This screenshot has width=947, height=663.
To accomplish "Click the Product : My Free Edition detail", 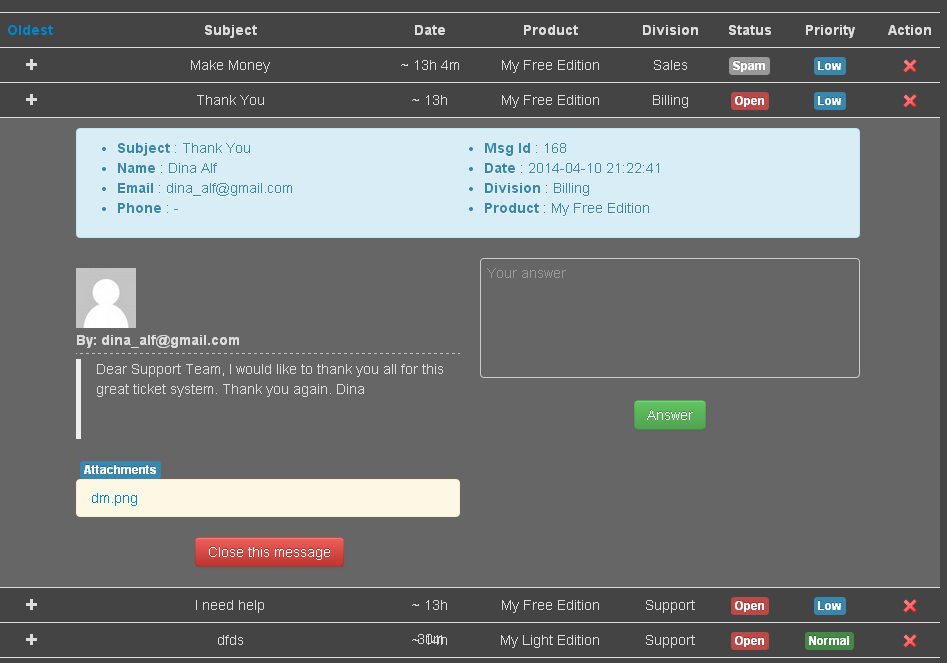I will [567, 208].
